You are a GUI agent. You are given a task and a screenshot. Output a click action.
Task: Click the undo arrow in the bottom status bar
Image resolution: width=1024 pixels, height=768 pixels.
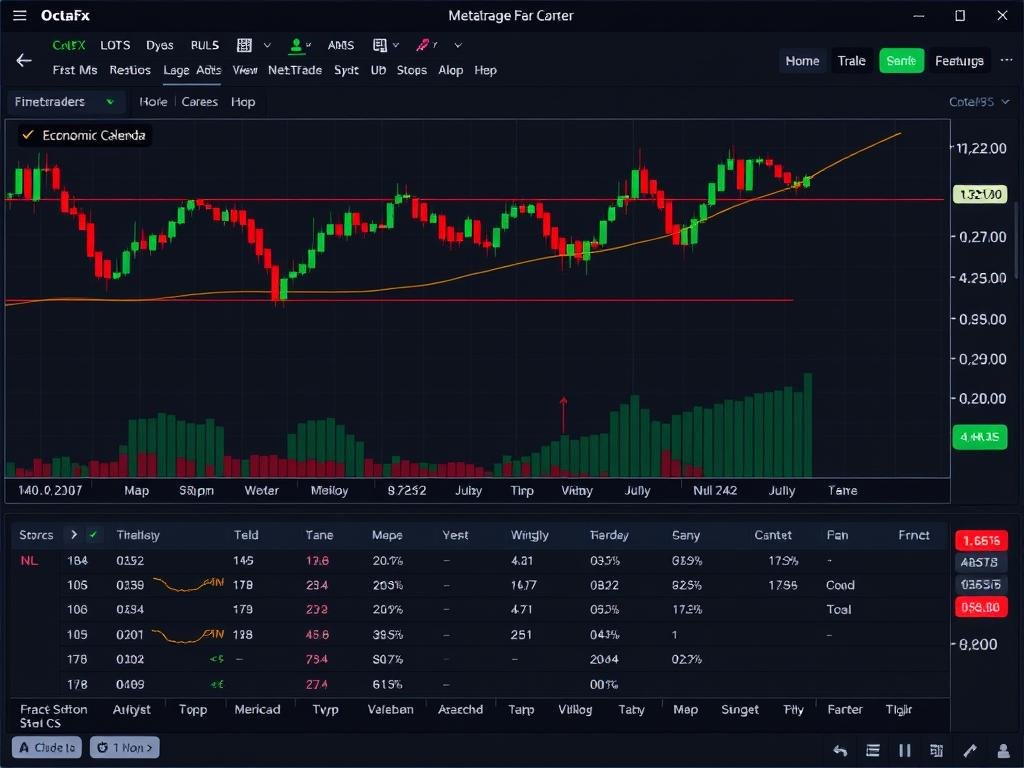(842, 750)
